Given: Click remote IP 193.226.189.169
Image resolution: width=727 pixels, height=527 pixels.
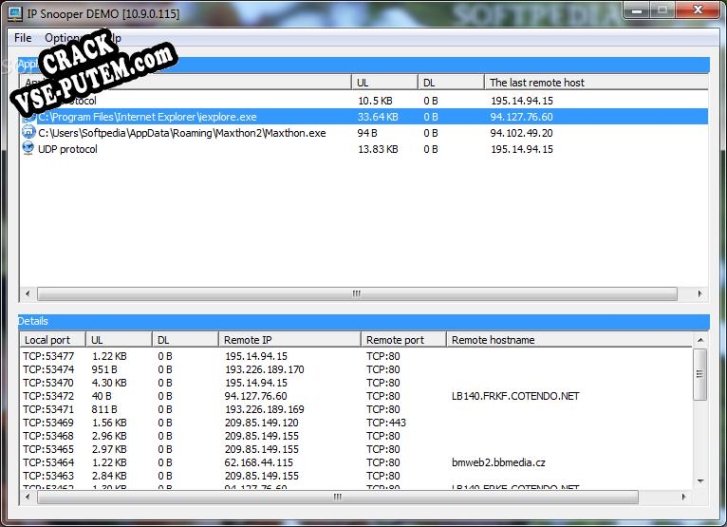Looking at the screenshot, I should click(264, 409).
